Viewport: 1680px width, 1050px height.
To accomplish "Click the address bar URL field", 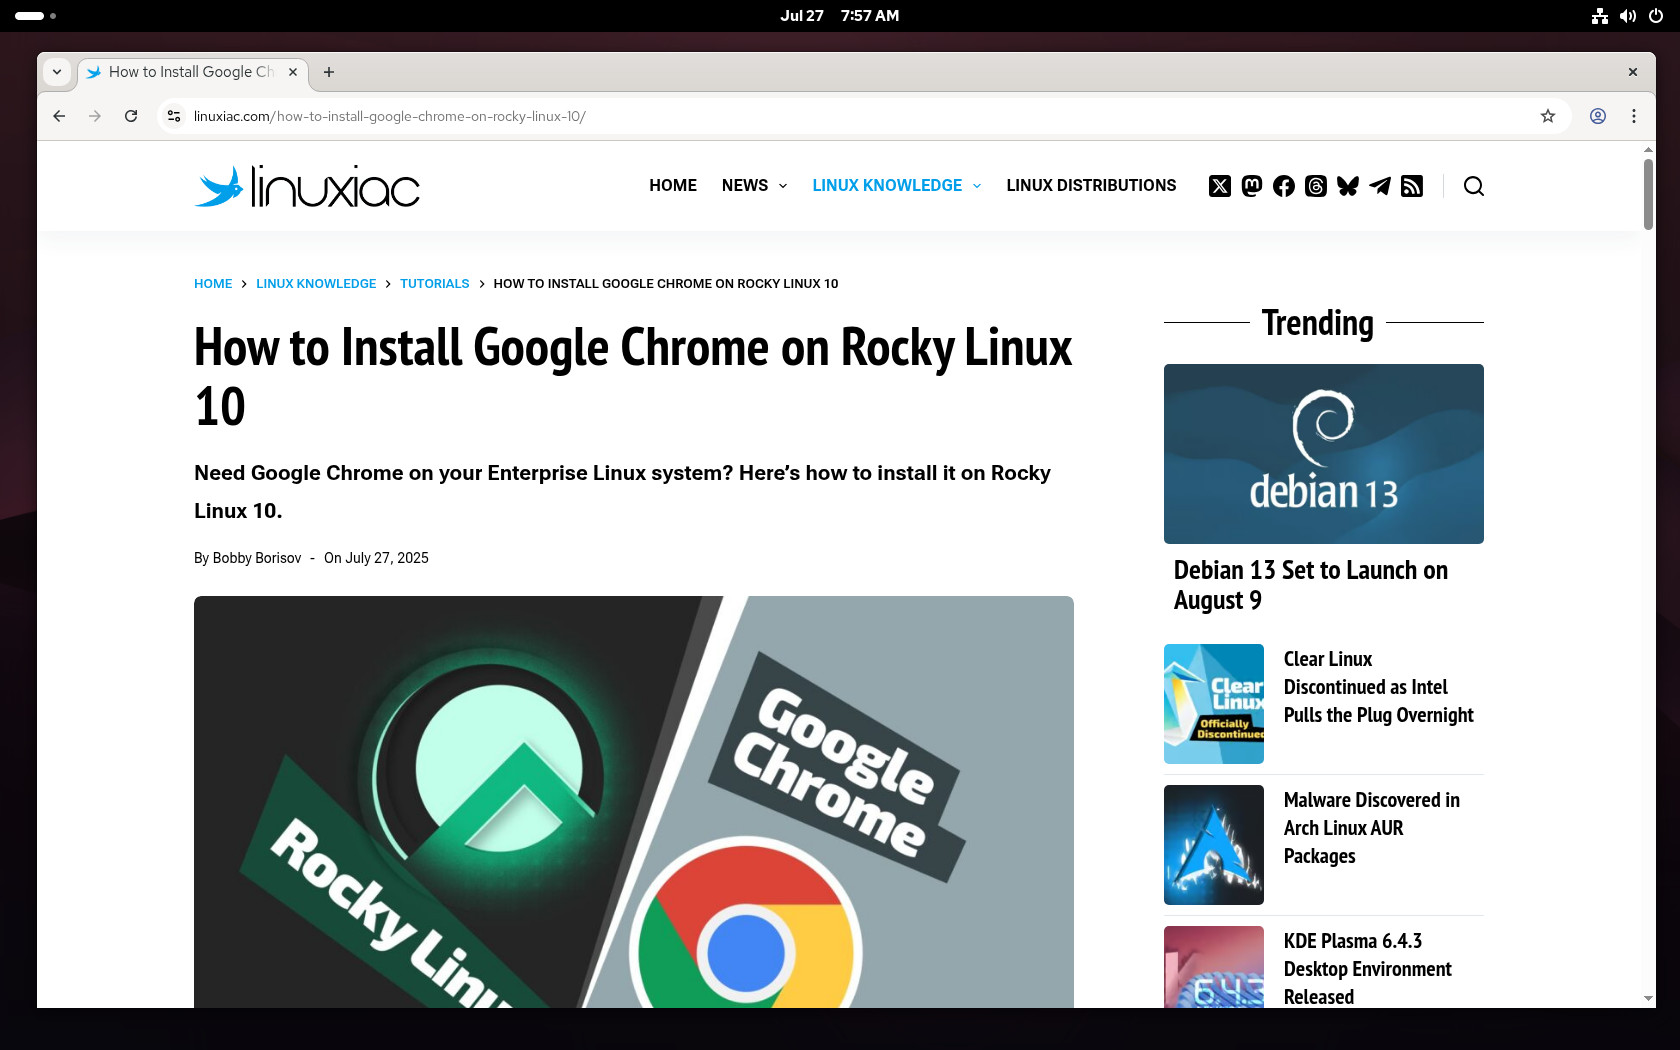I will pos(860,116).
